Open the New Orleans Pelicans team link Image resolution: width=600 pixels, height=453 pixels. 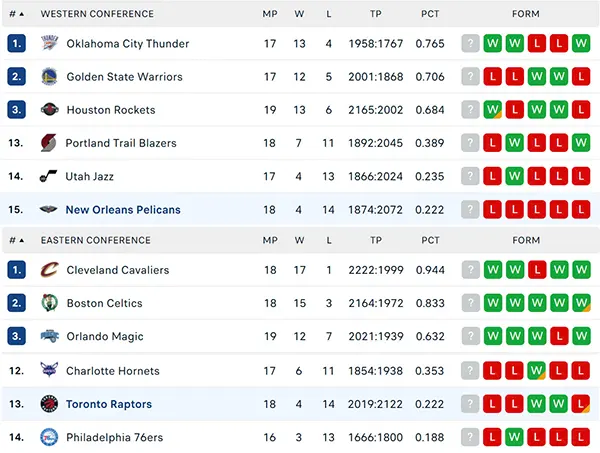click(123, 210)
